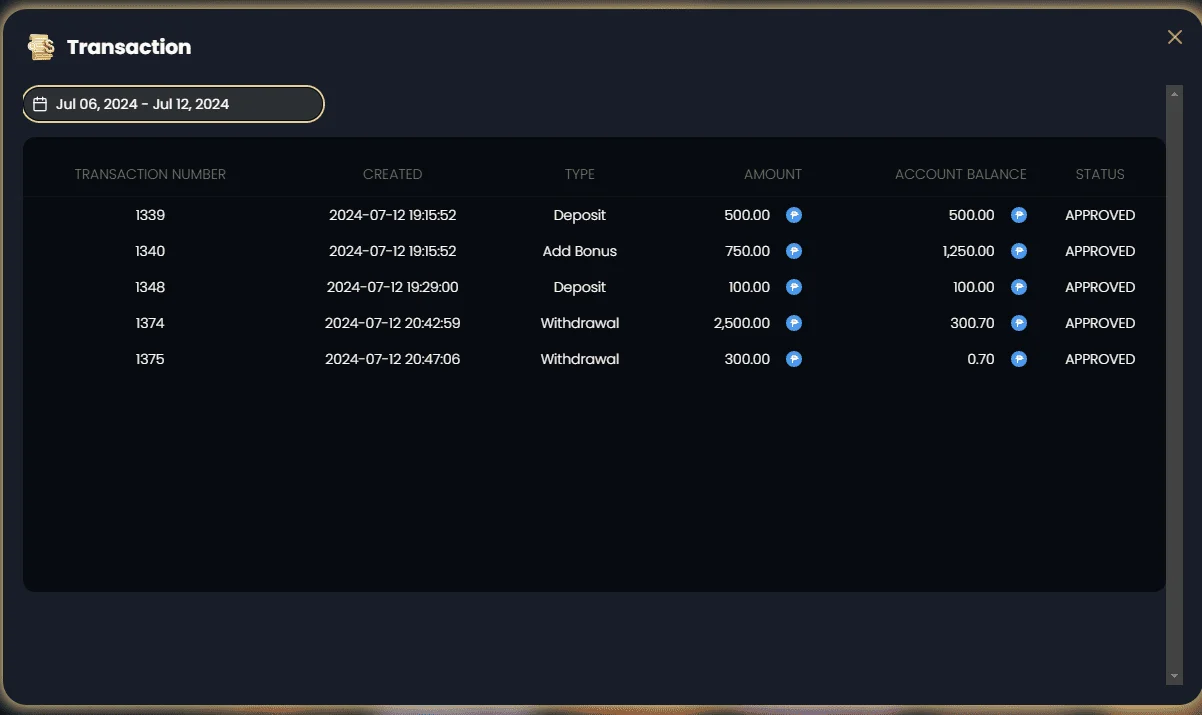Click the APPROVED status of transaction 1340

click(x=1100, y=251)
